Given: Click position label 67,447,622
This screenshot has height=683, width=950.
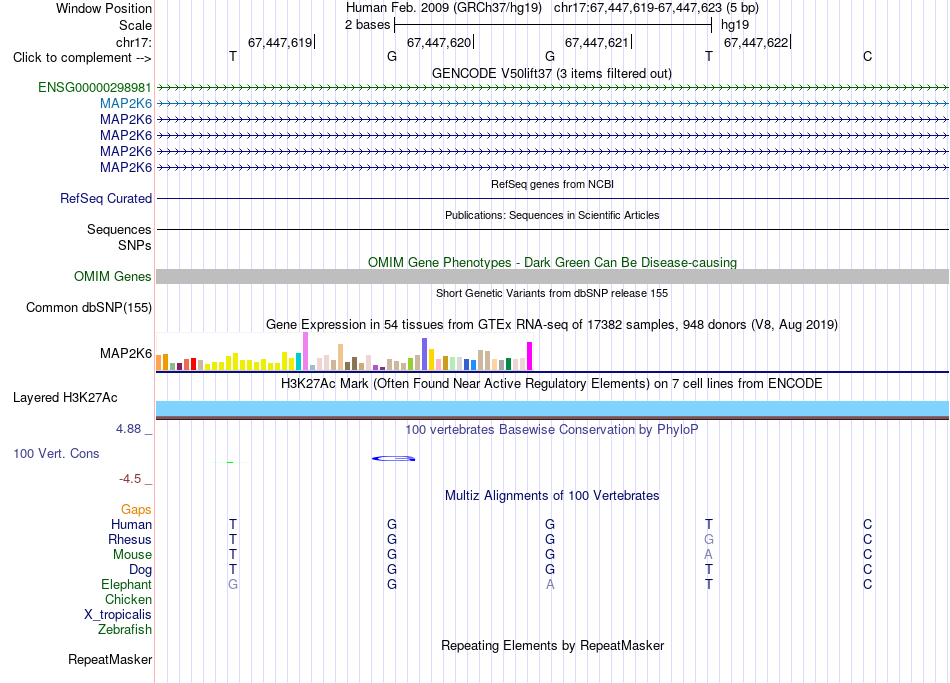Looking at the screenshot, I should coord(756,42).
